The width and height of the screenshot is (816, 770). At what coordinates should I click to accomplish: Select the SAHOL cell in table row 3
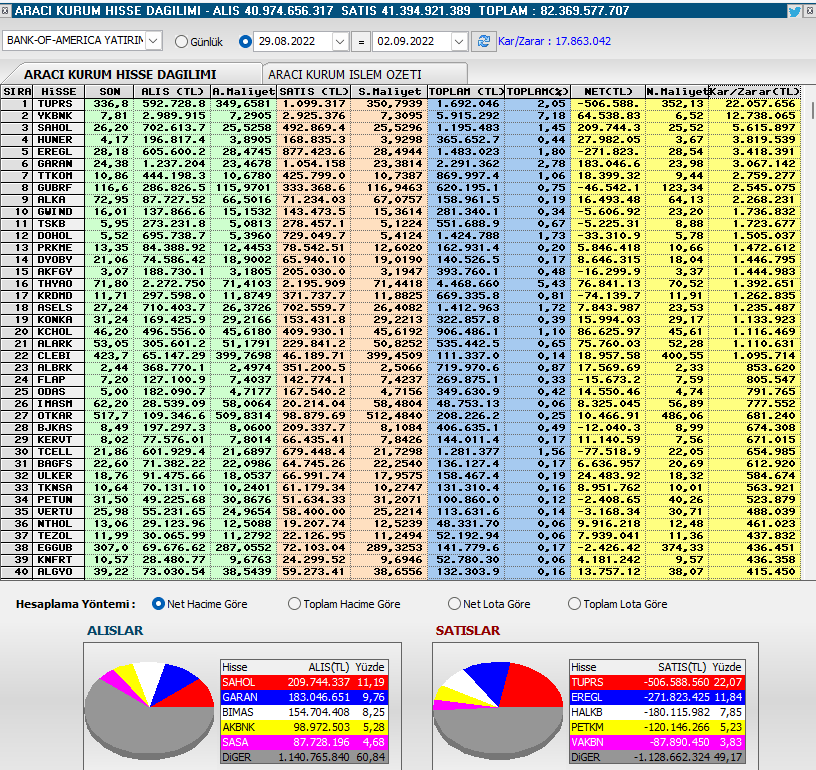coord(59,127)
